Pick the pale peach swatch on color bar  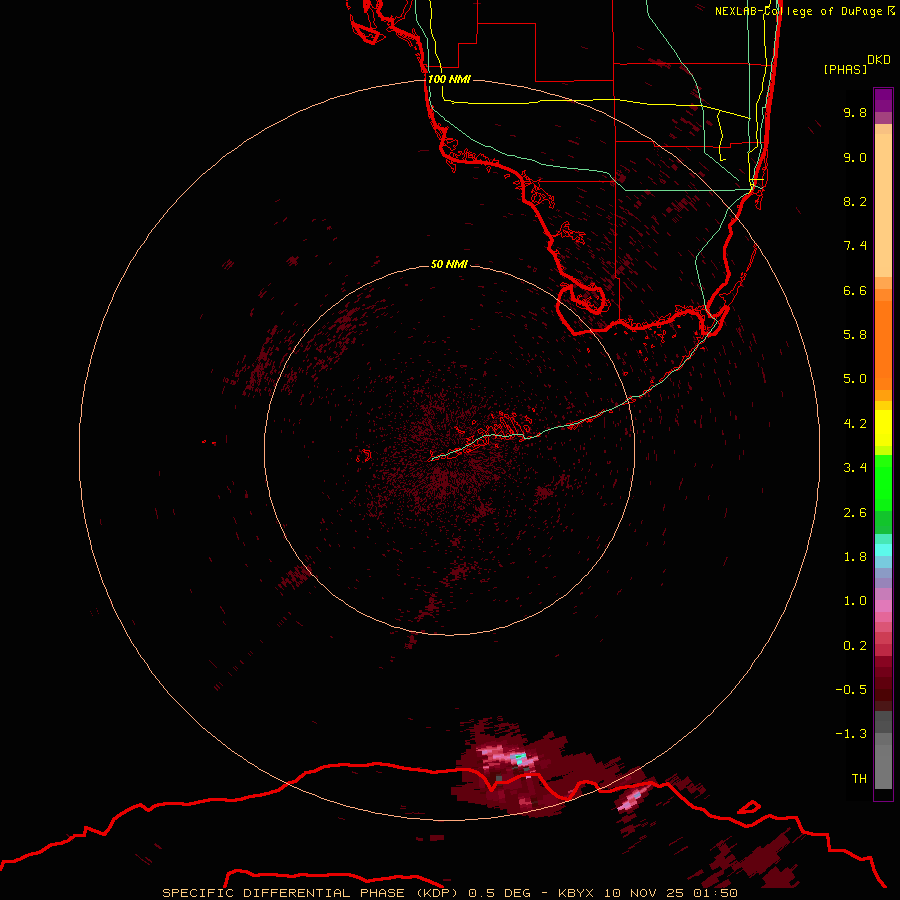(x=883, y=205)
